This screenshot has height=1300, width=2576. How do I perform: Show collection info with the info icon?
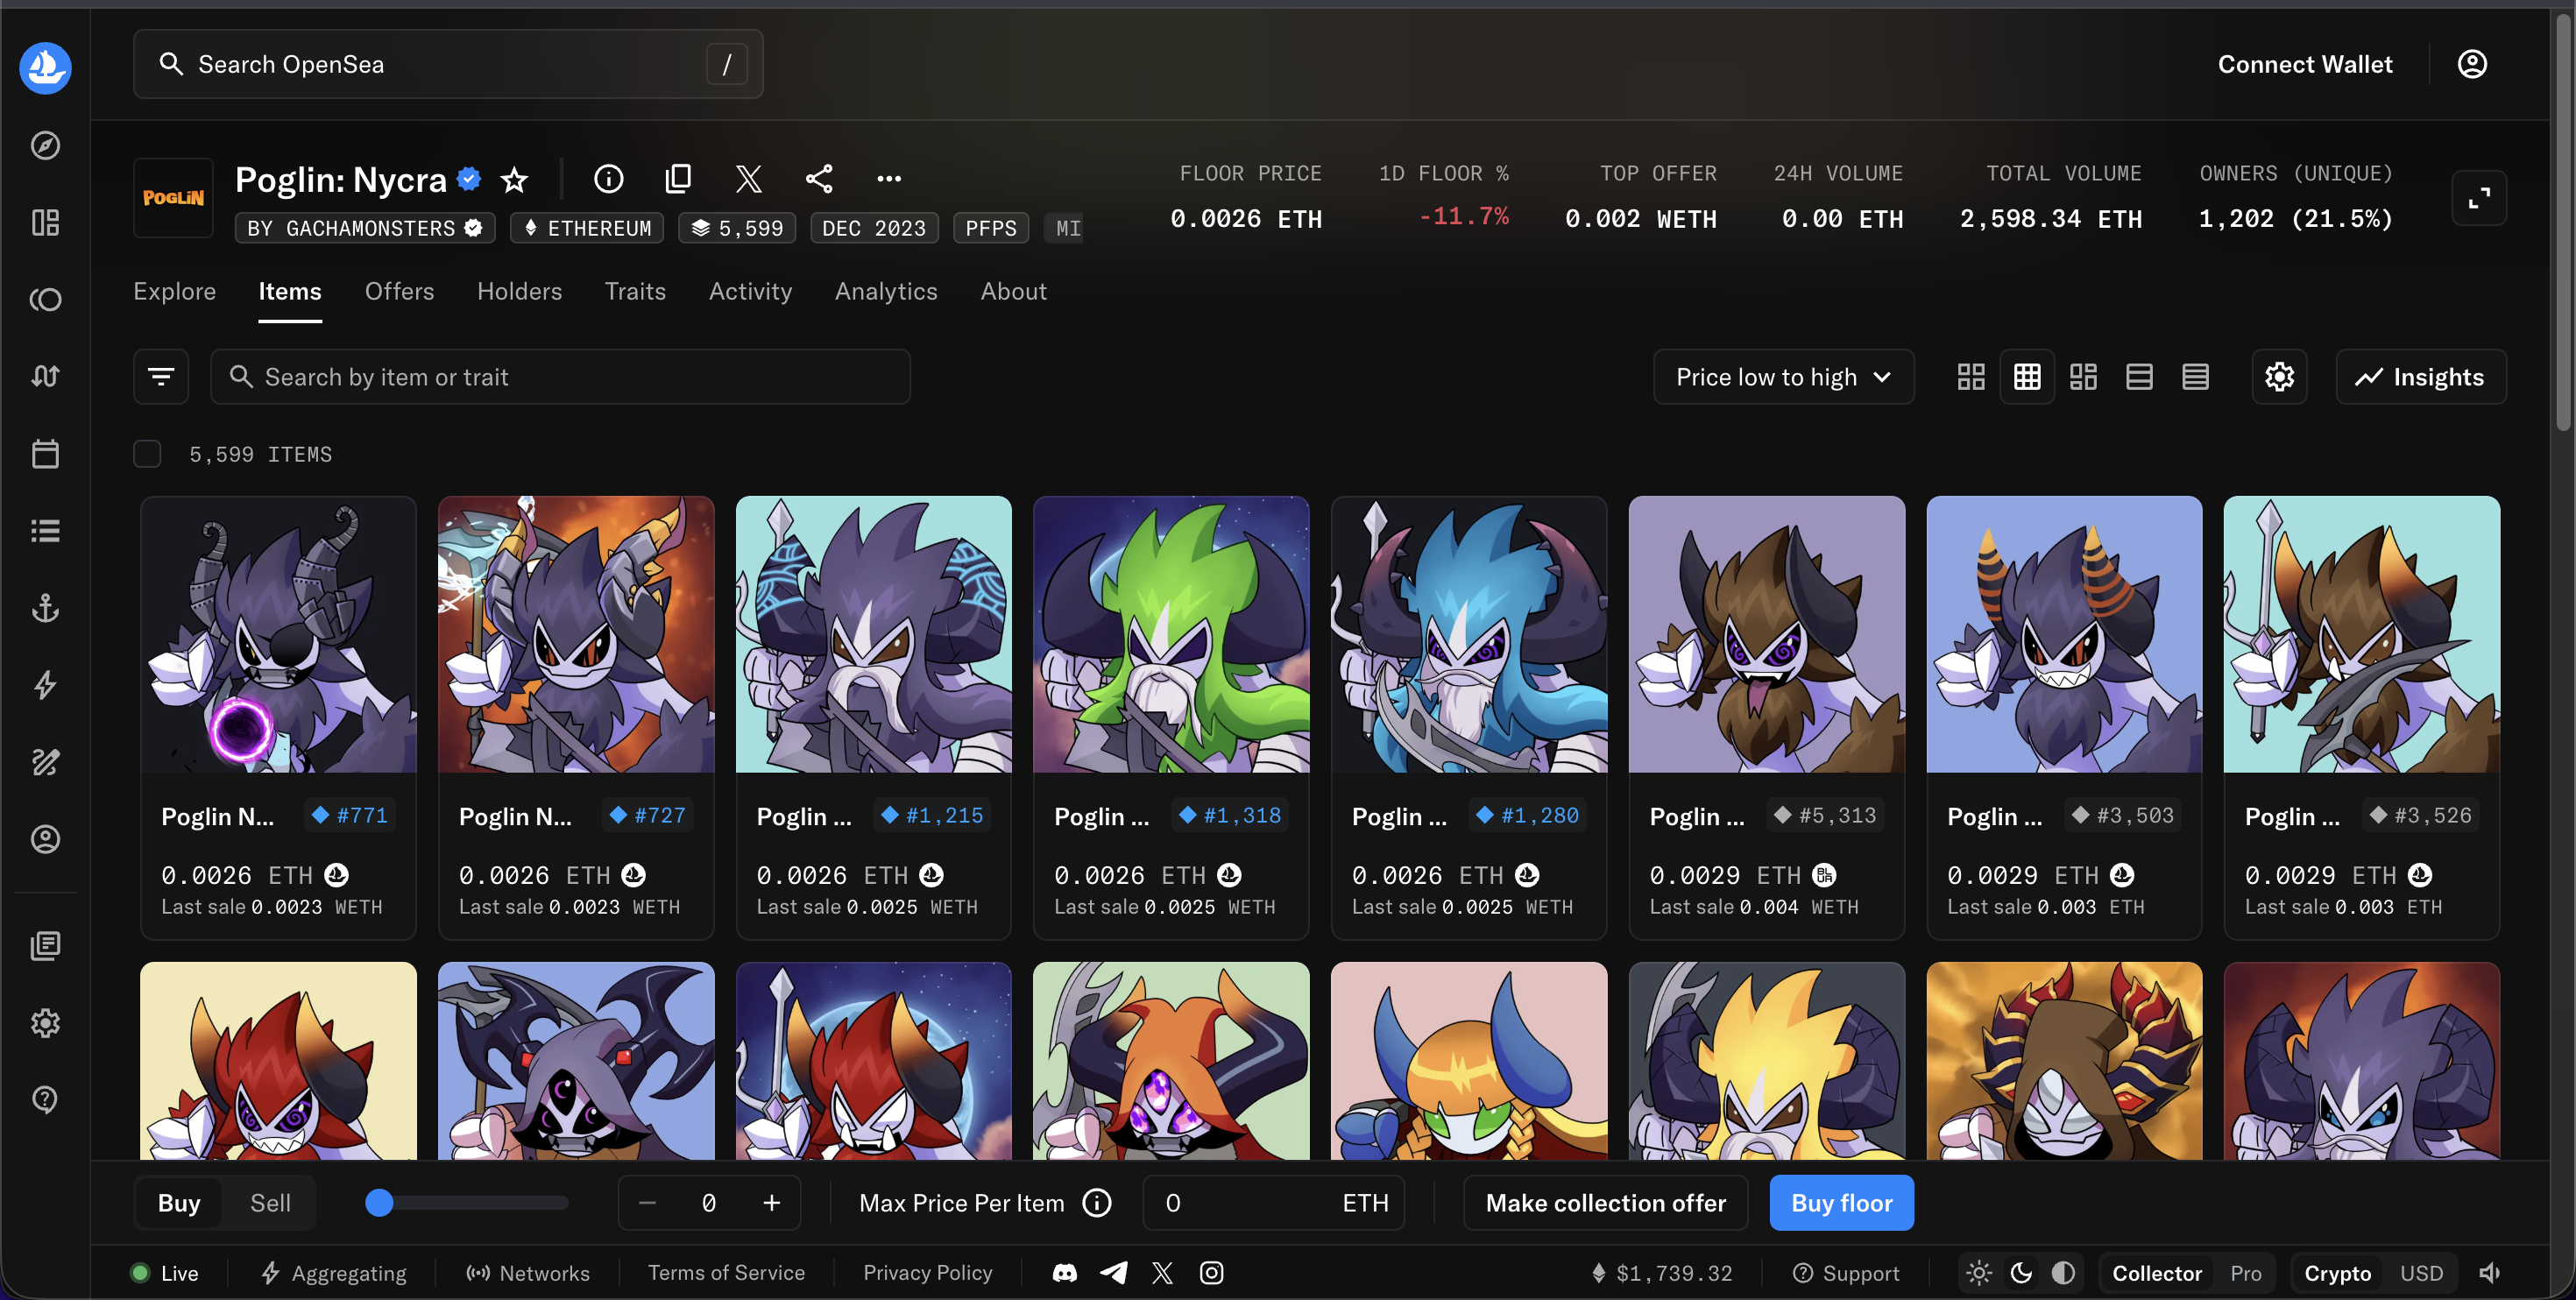(x=608, y=179)
